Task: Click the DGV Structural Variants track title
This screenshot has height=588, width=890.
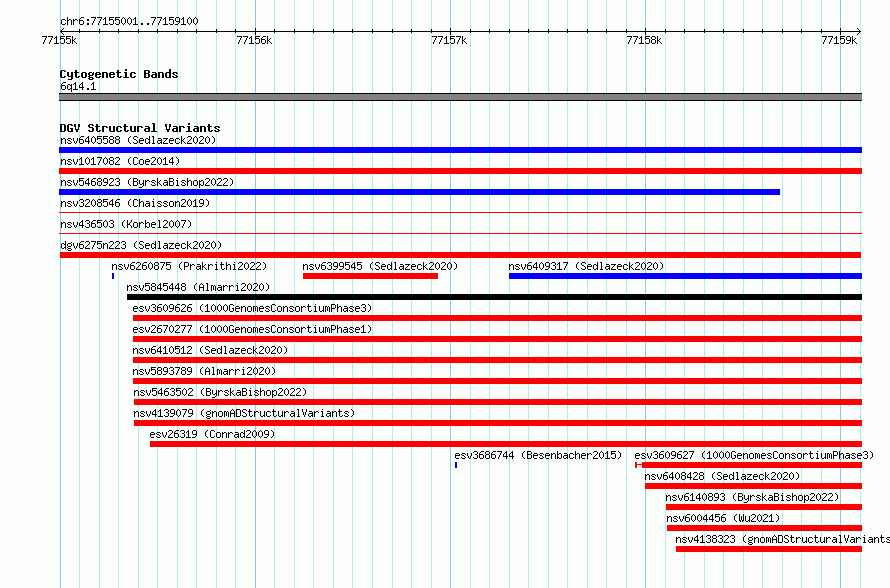Action: (x=140, y=128)
